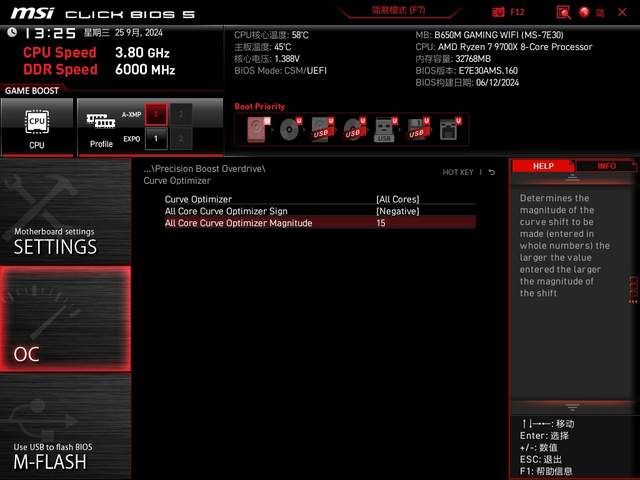Open the SETTINGS motherboard settings menu
The image size is (640, 480).
pos(65,211)
